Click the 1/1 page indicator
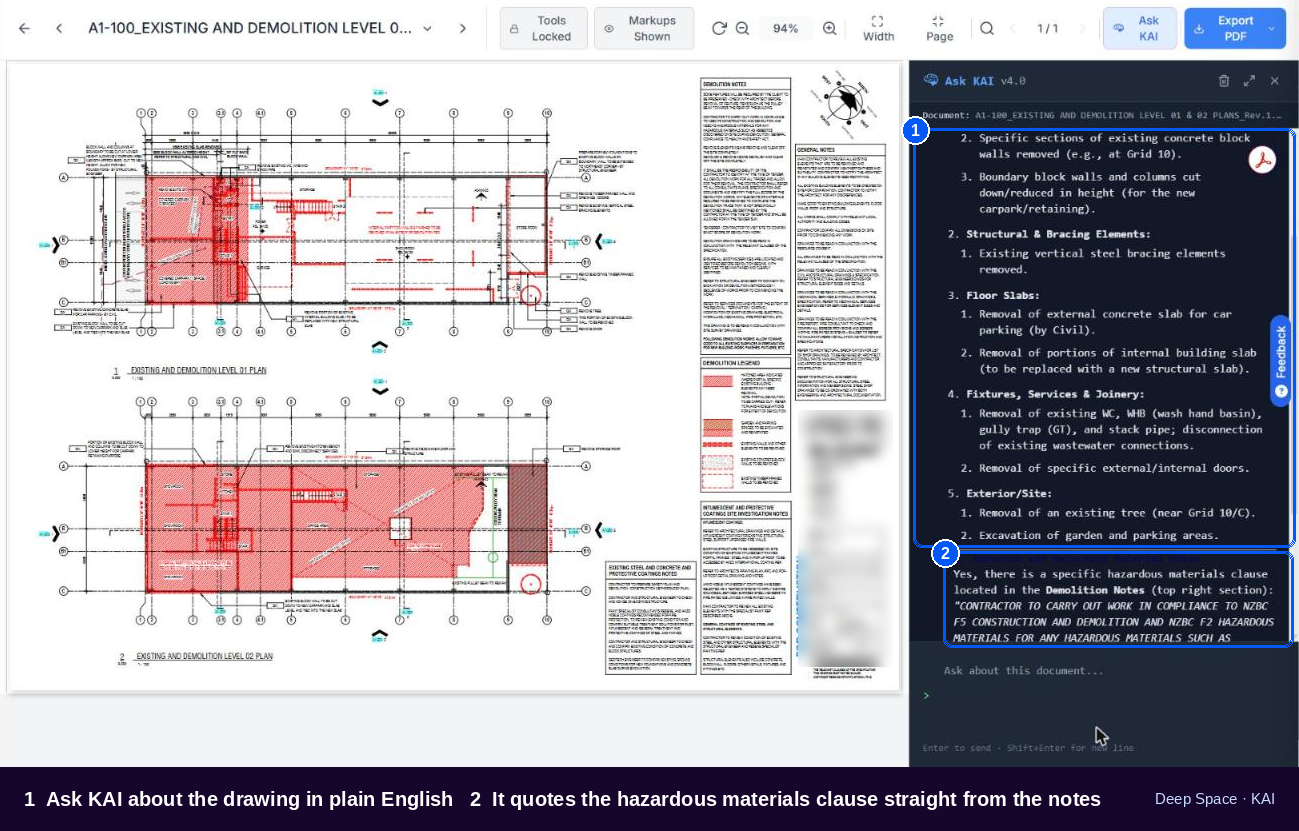Viewport: 1299px width, 831px height. tap(1047, 28)
